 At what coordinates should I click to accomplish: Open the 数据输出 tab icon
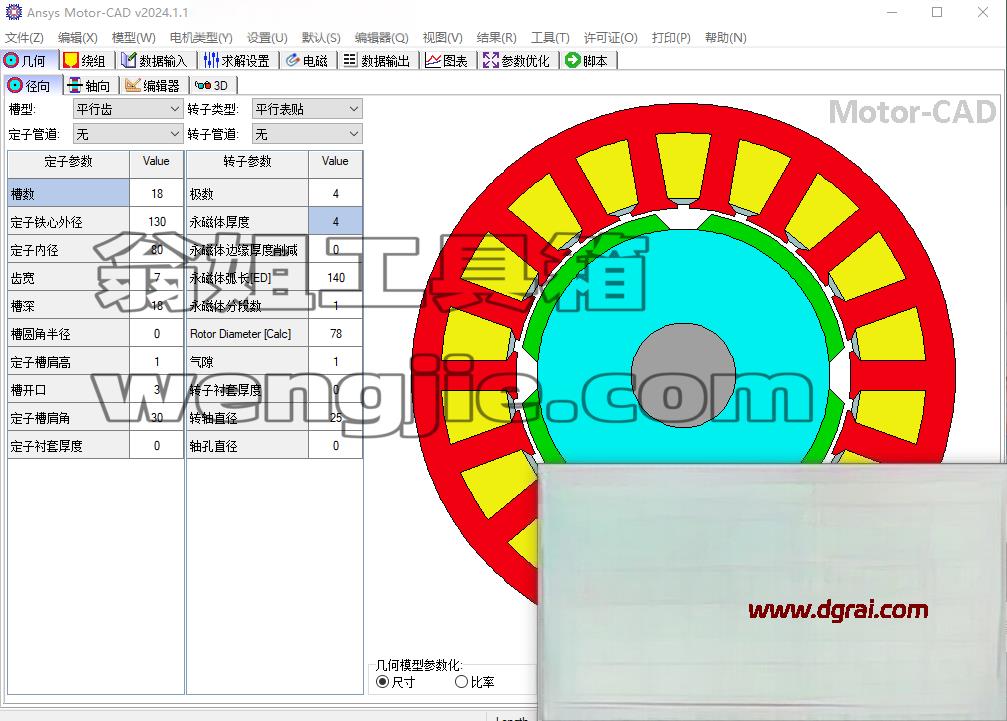[350, 60]
